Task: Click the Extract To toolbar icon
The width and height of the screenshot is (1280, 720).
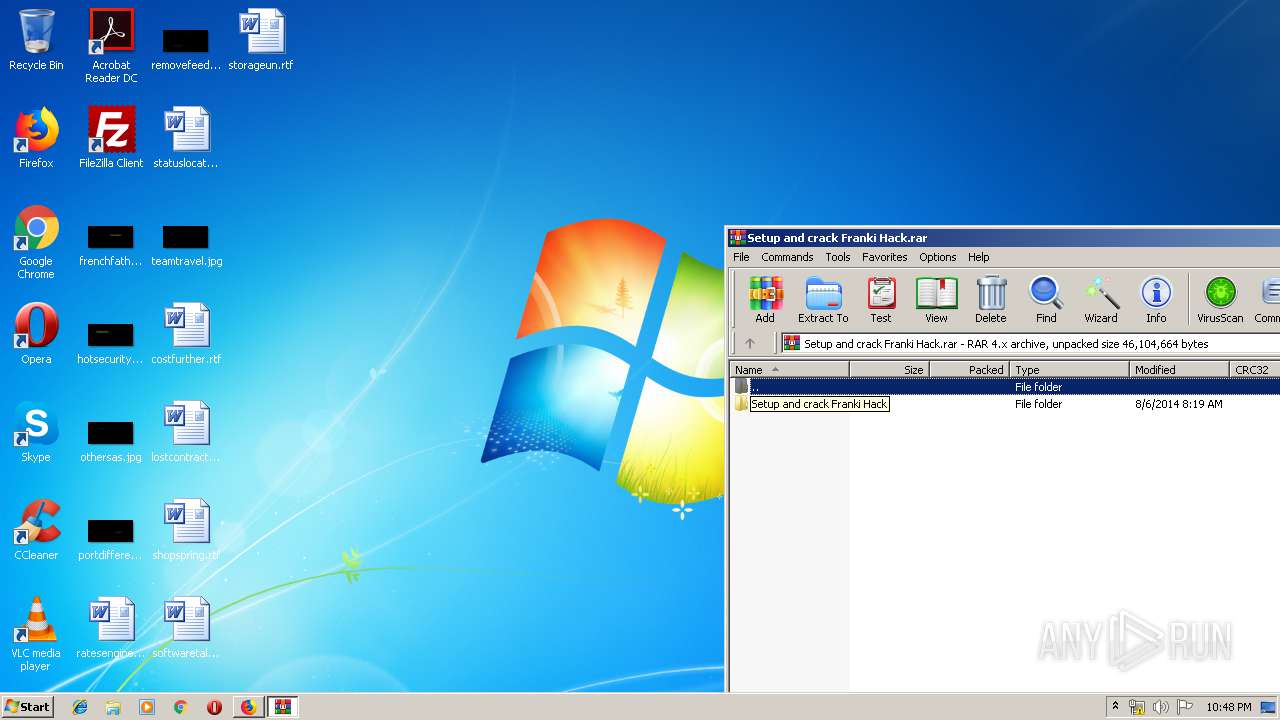Action: point(823,300)
